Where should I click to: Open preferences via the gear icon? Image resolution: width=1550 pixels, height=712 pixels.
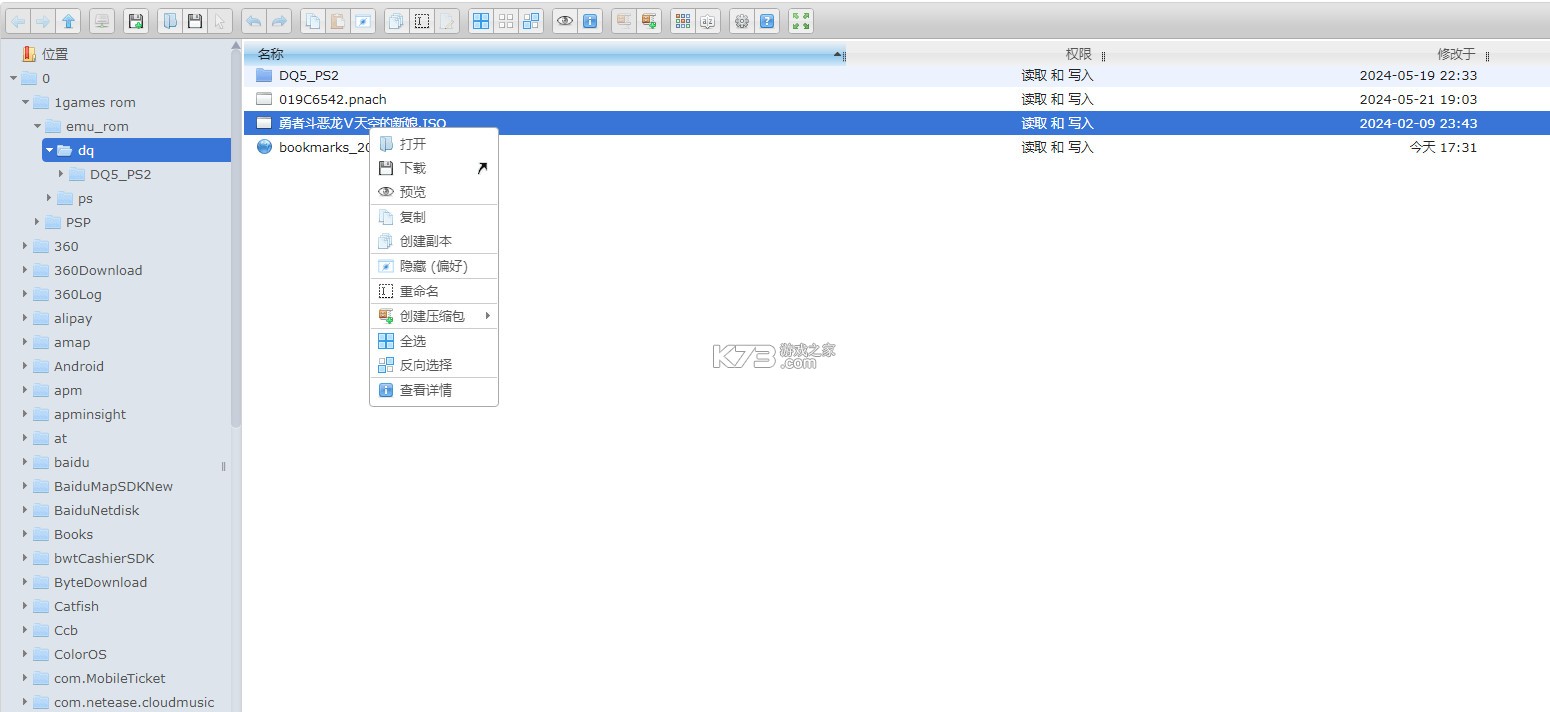pos(740,20)
